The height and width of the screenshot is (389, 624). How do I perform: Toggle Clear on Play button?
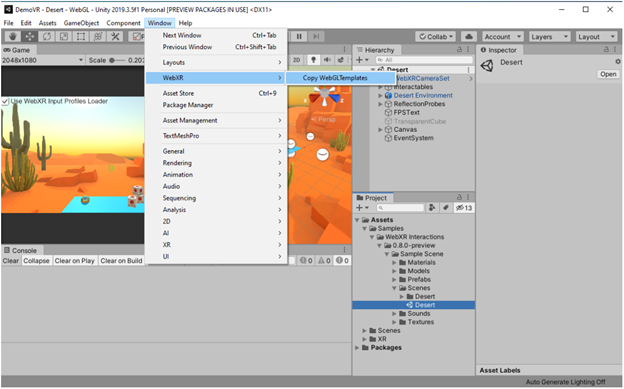click(74, 261)
